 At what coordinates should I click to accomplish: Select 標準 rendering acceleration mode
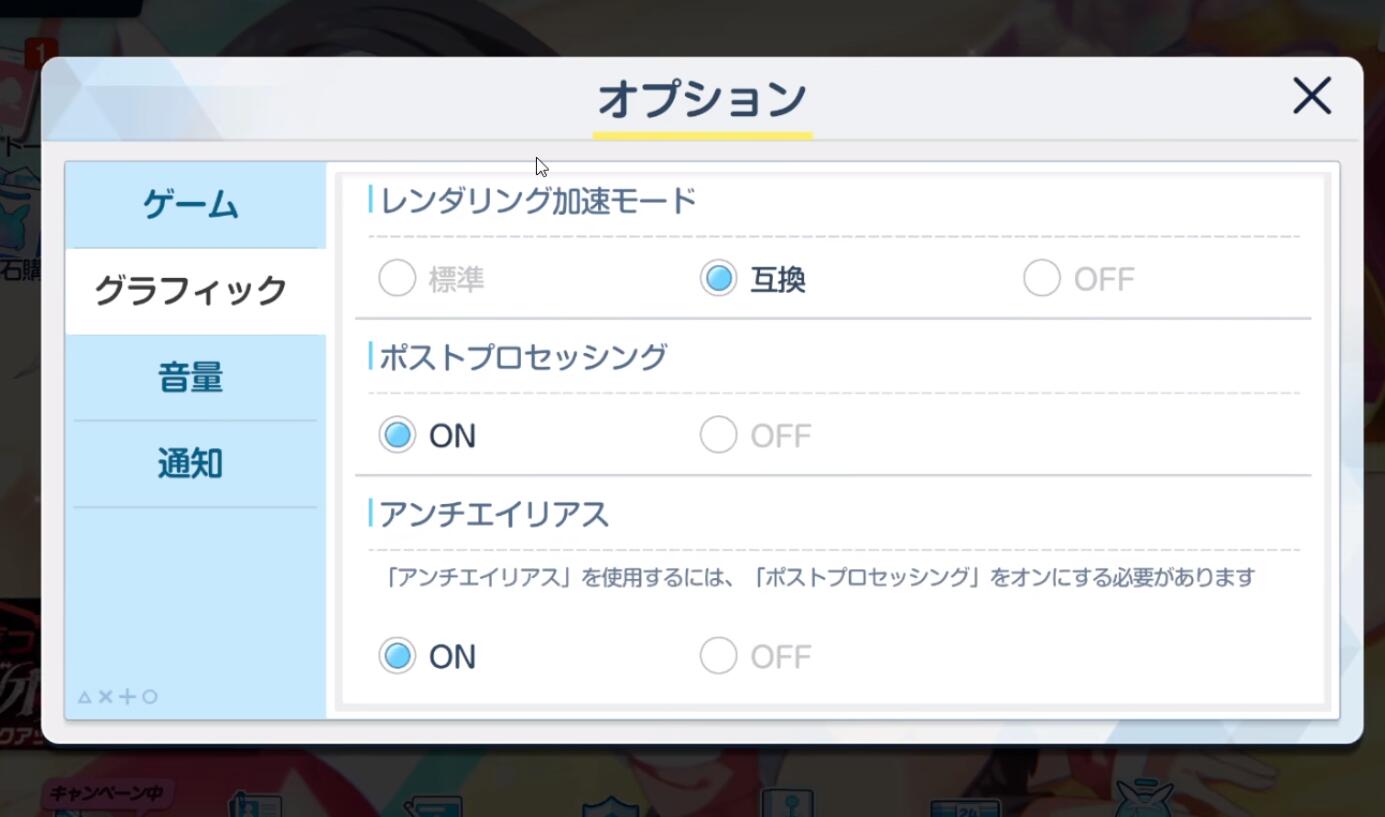click(397, 279)
